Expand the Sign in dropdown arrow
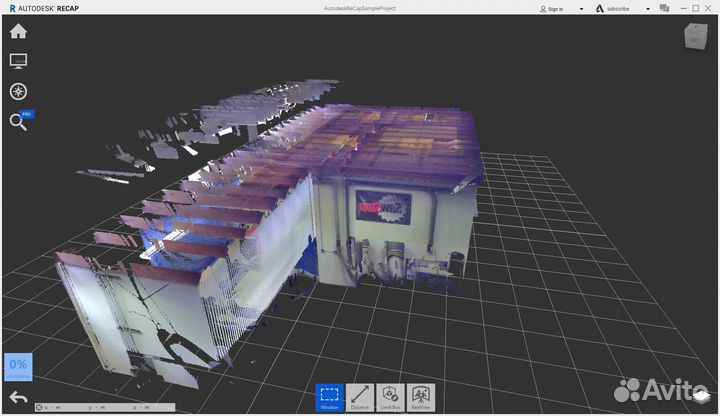Viewport: 720px width, 416px height. coord(581,9)
